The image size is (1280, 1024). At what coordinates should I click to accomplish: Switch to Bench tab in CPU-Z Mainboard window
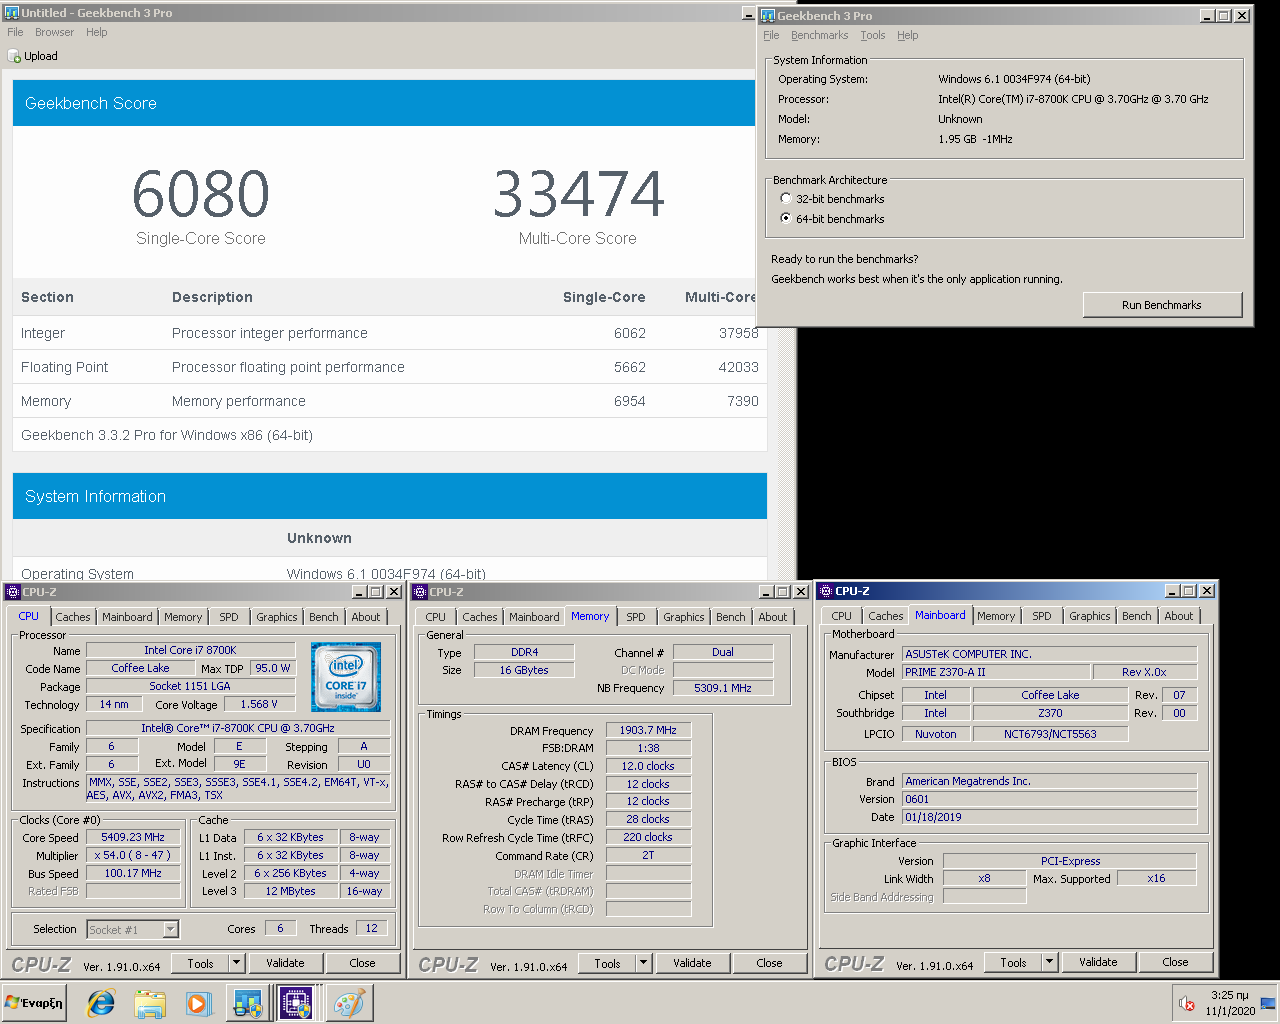click(x=1136, y=616)
